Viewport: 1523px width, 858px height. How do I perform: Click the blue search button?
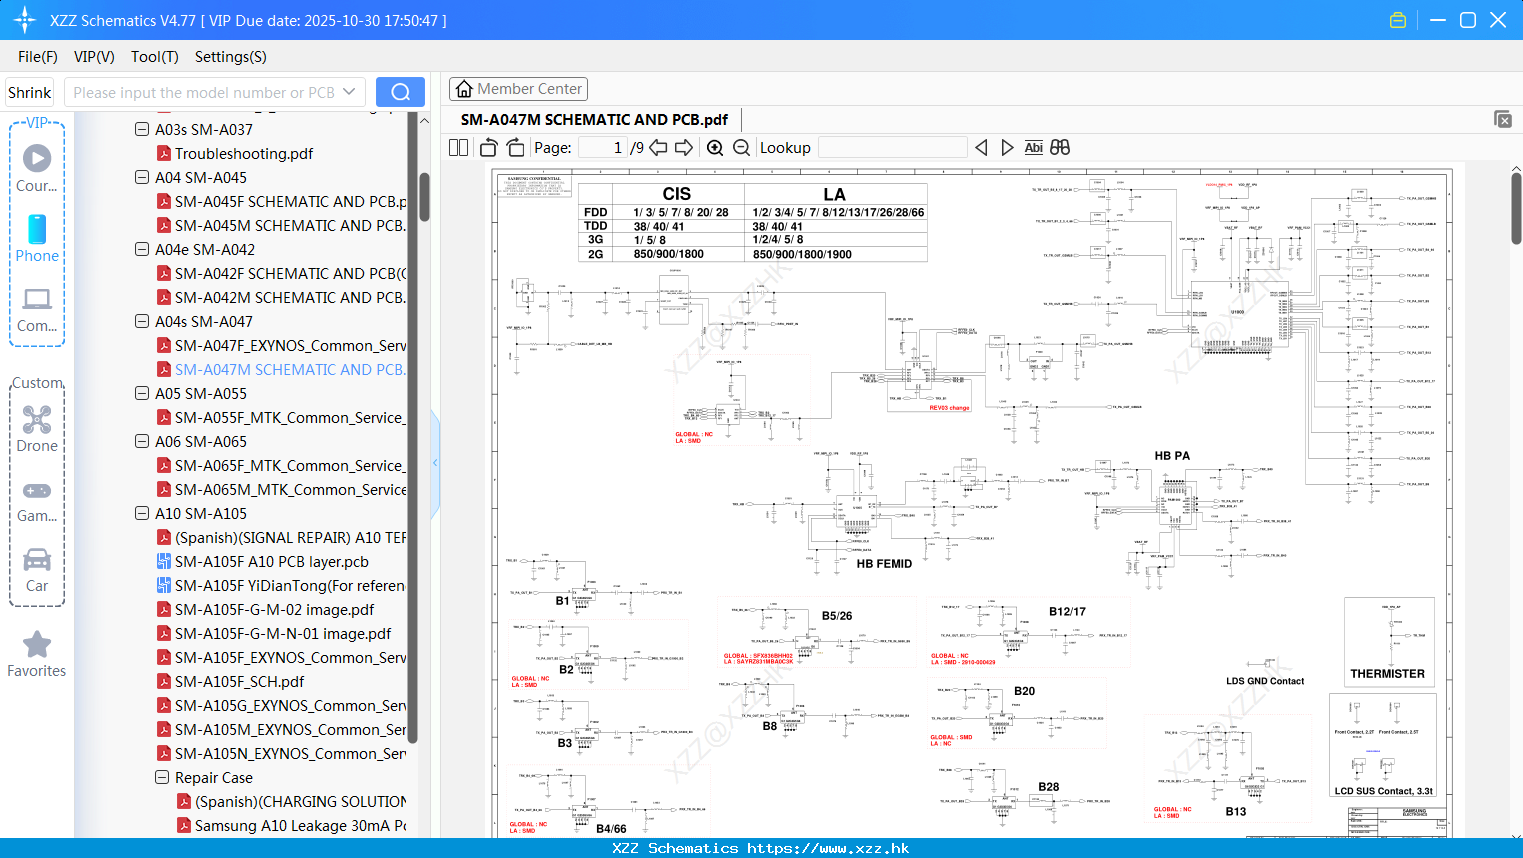(x=400, y=92)
